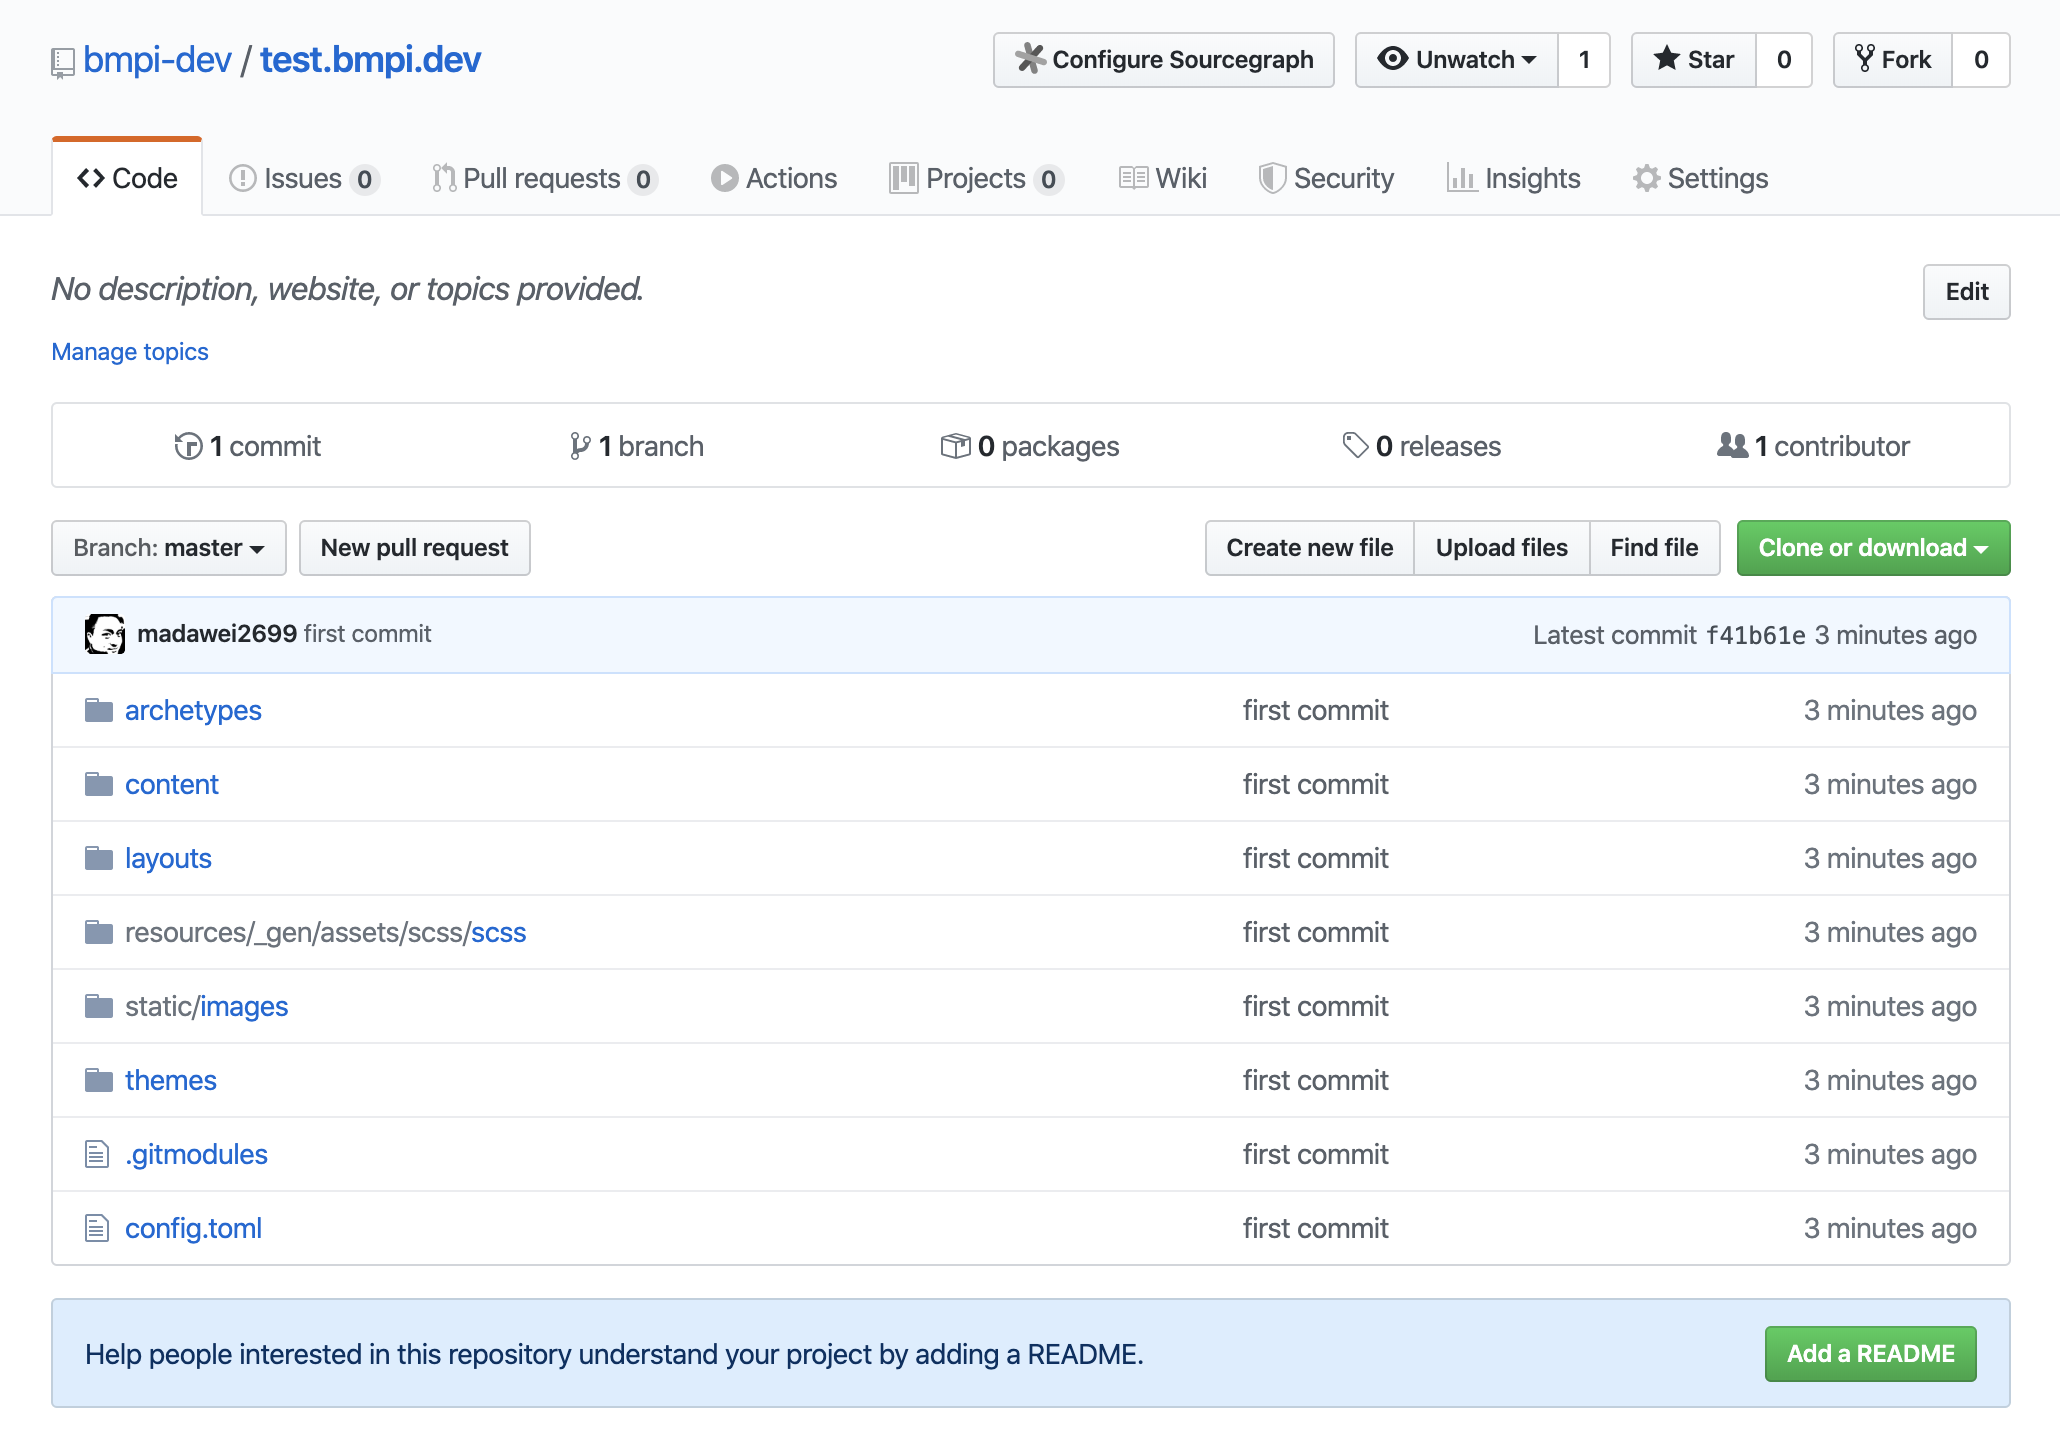2060x1436 pixels.
Task: Switch to the Issues tab
Action: click(303, 178)
